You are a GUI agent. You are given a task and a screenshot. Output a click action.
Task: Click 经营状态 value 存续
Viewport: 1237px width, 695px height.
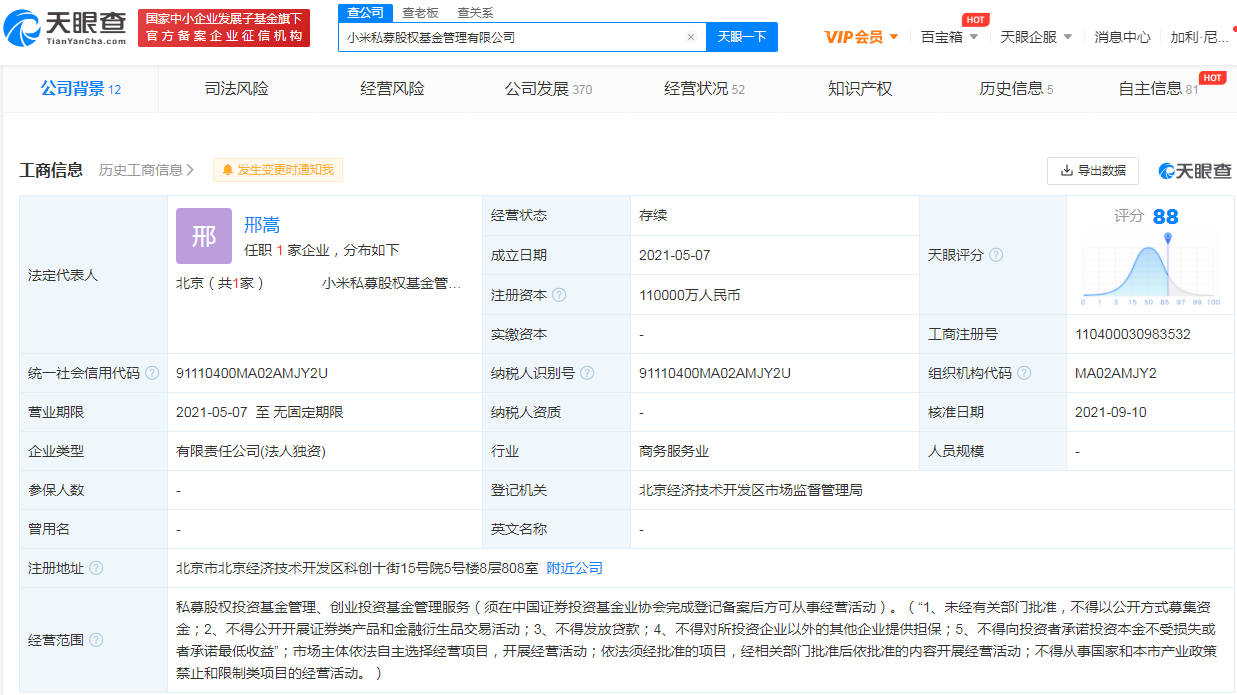(653, 215)
